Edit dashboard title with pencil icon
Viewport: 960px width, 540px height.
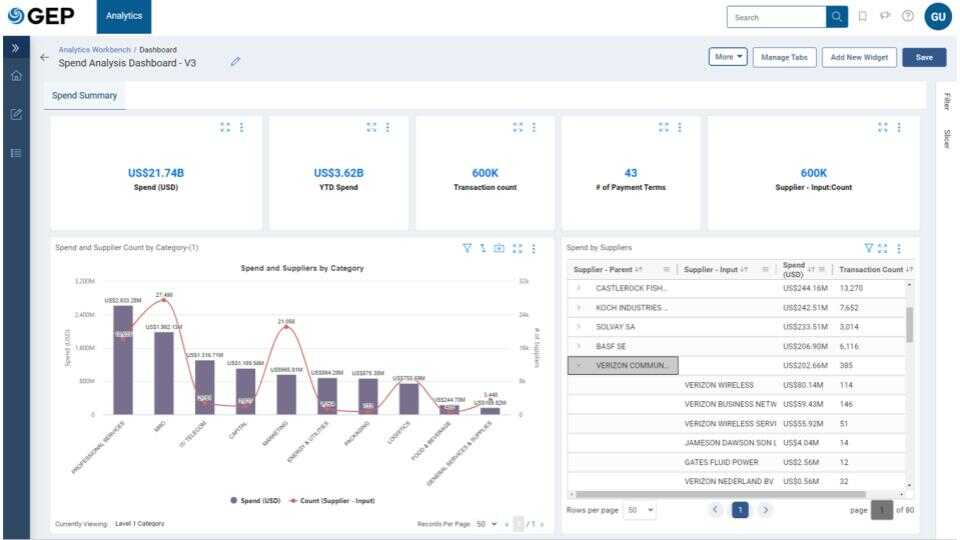[235, 61]
